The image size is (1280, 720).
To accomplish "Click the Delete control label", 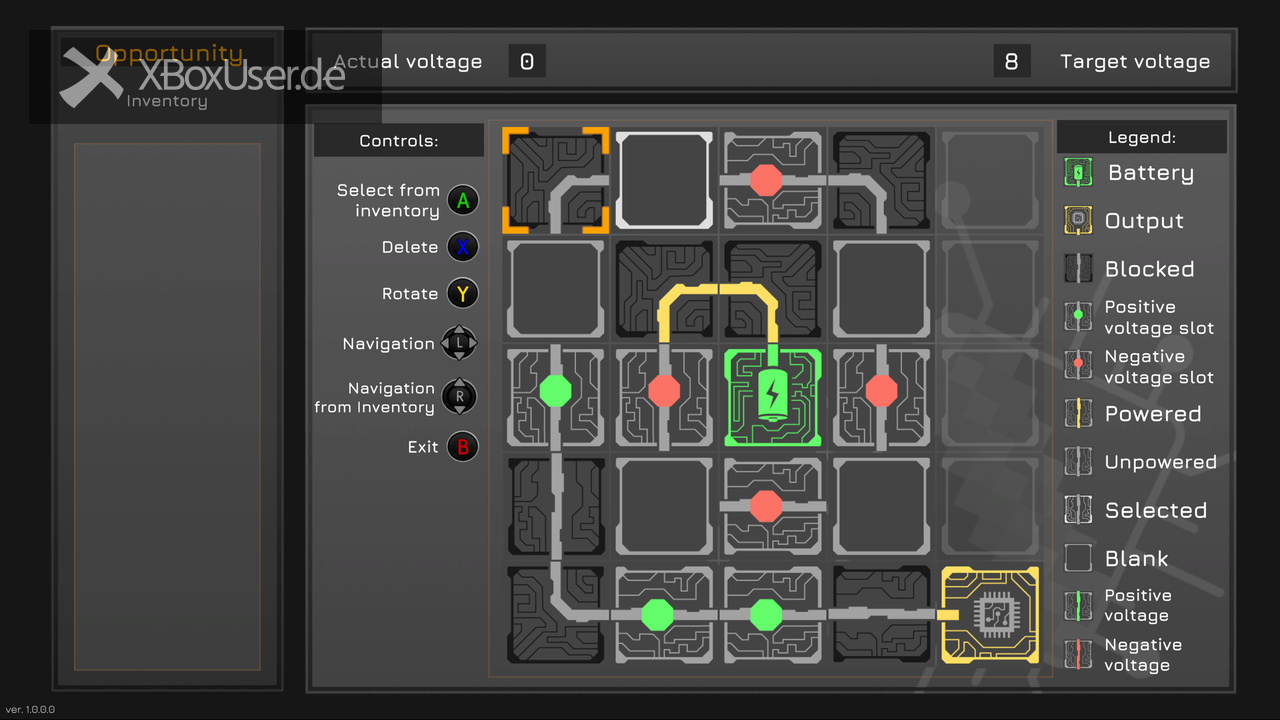I will point(410,247).
